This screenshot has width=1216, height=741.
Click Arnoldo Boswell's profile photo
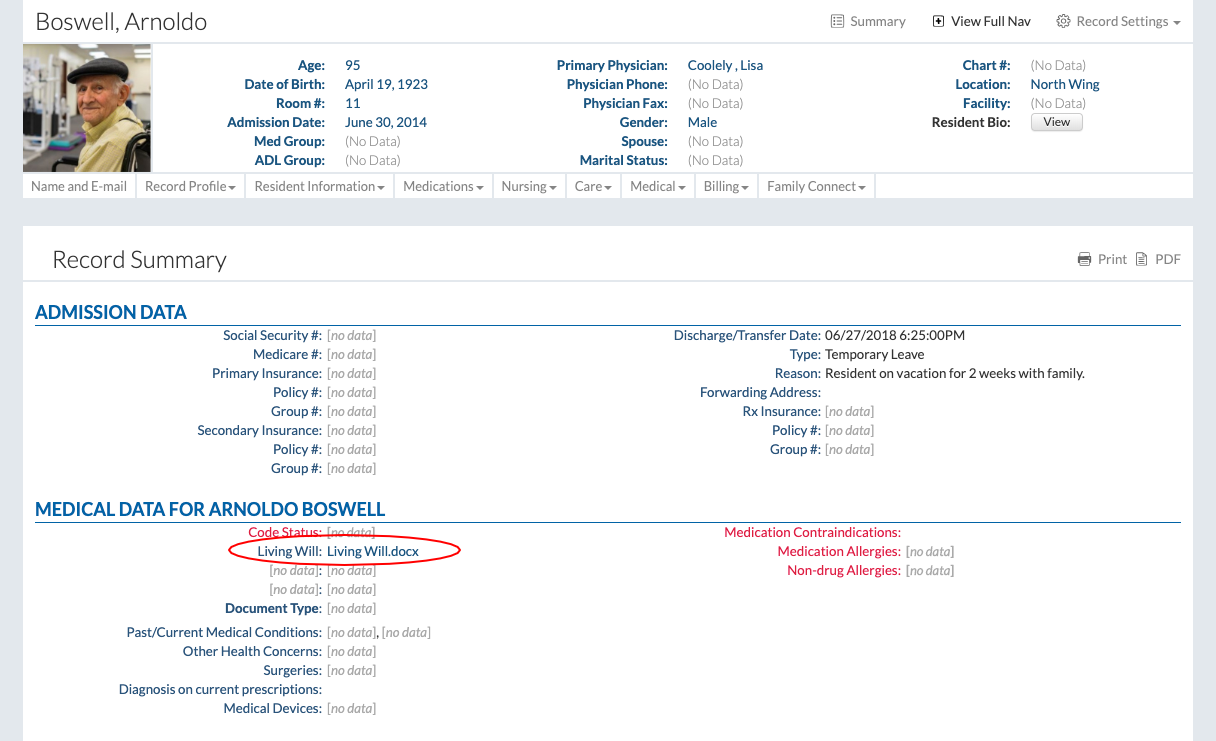pyautogui.click(x=87, y=108)
